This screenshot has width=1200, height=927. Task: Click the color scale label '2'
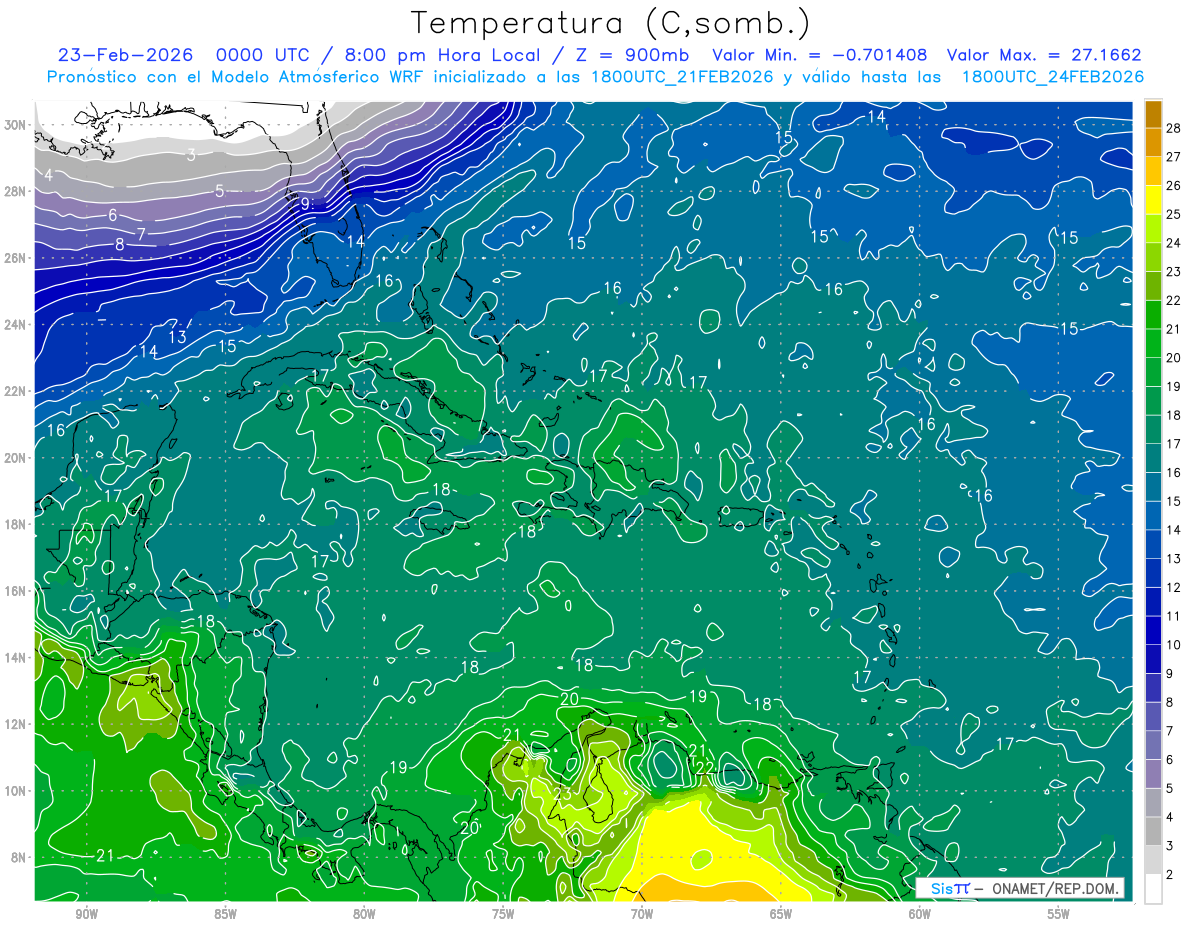tap(1170, 874)
